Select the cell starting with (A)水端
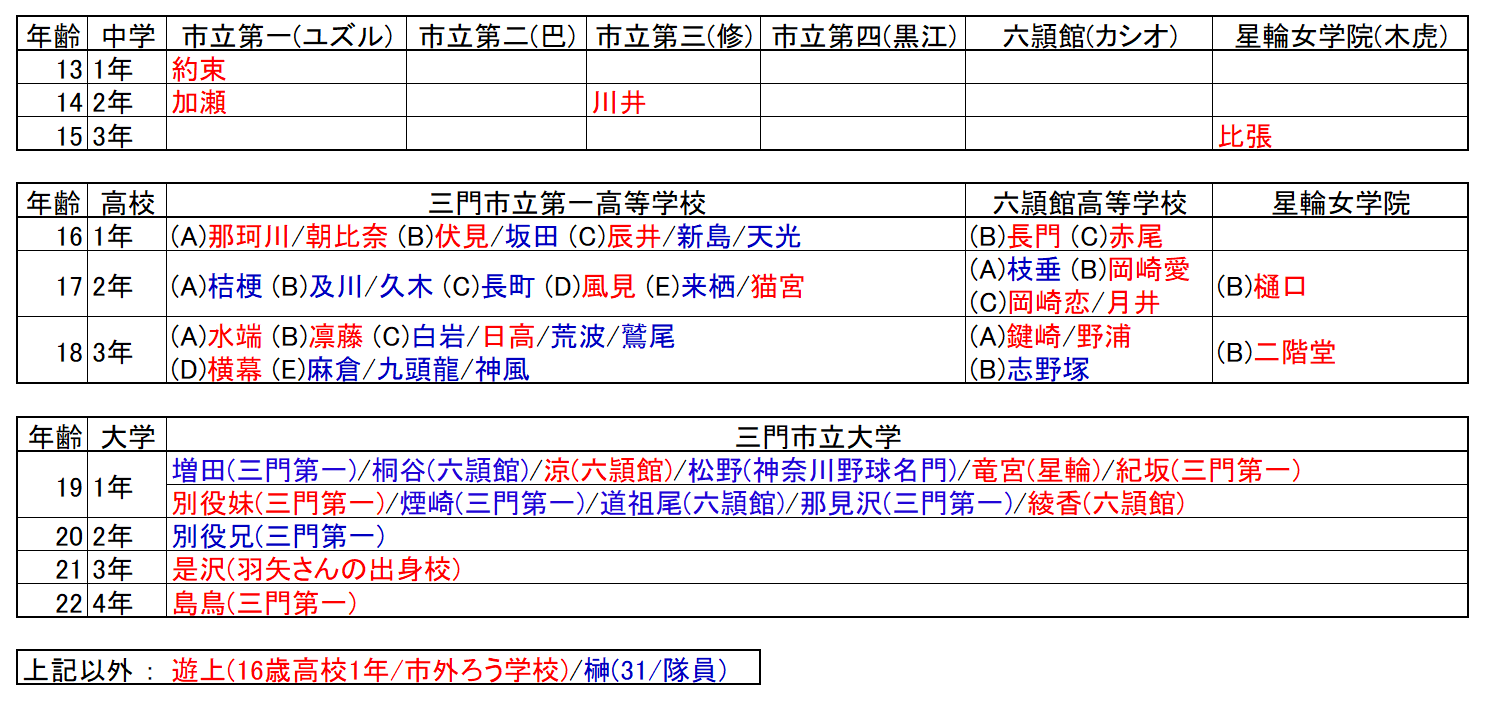Viewport: 1489px width, 709px height. [566, 350]
